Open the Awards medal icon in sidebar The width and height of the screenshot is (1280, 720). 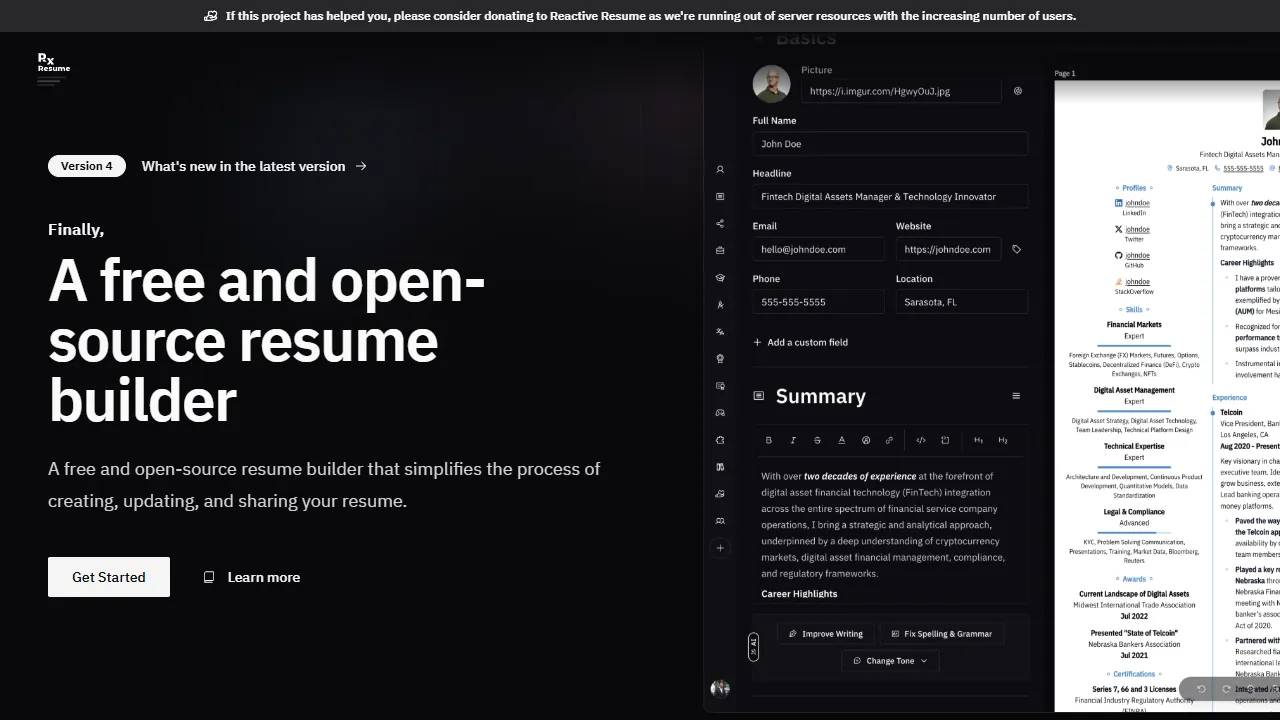coord(720,359)
